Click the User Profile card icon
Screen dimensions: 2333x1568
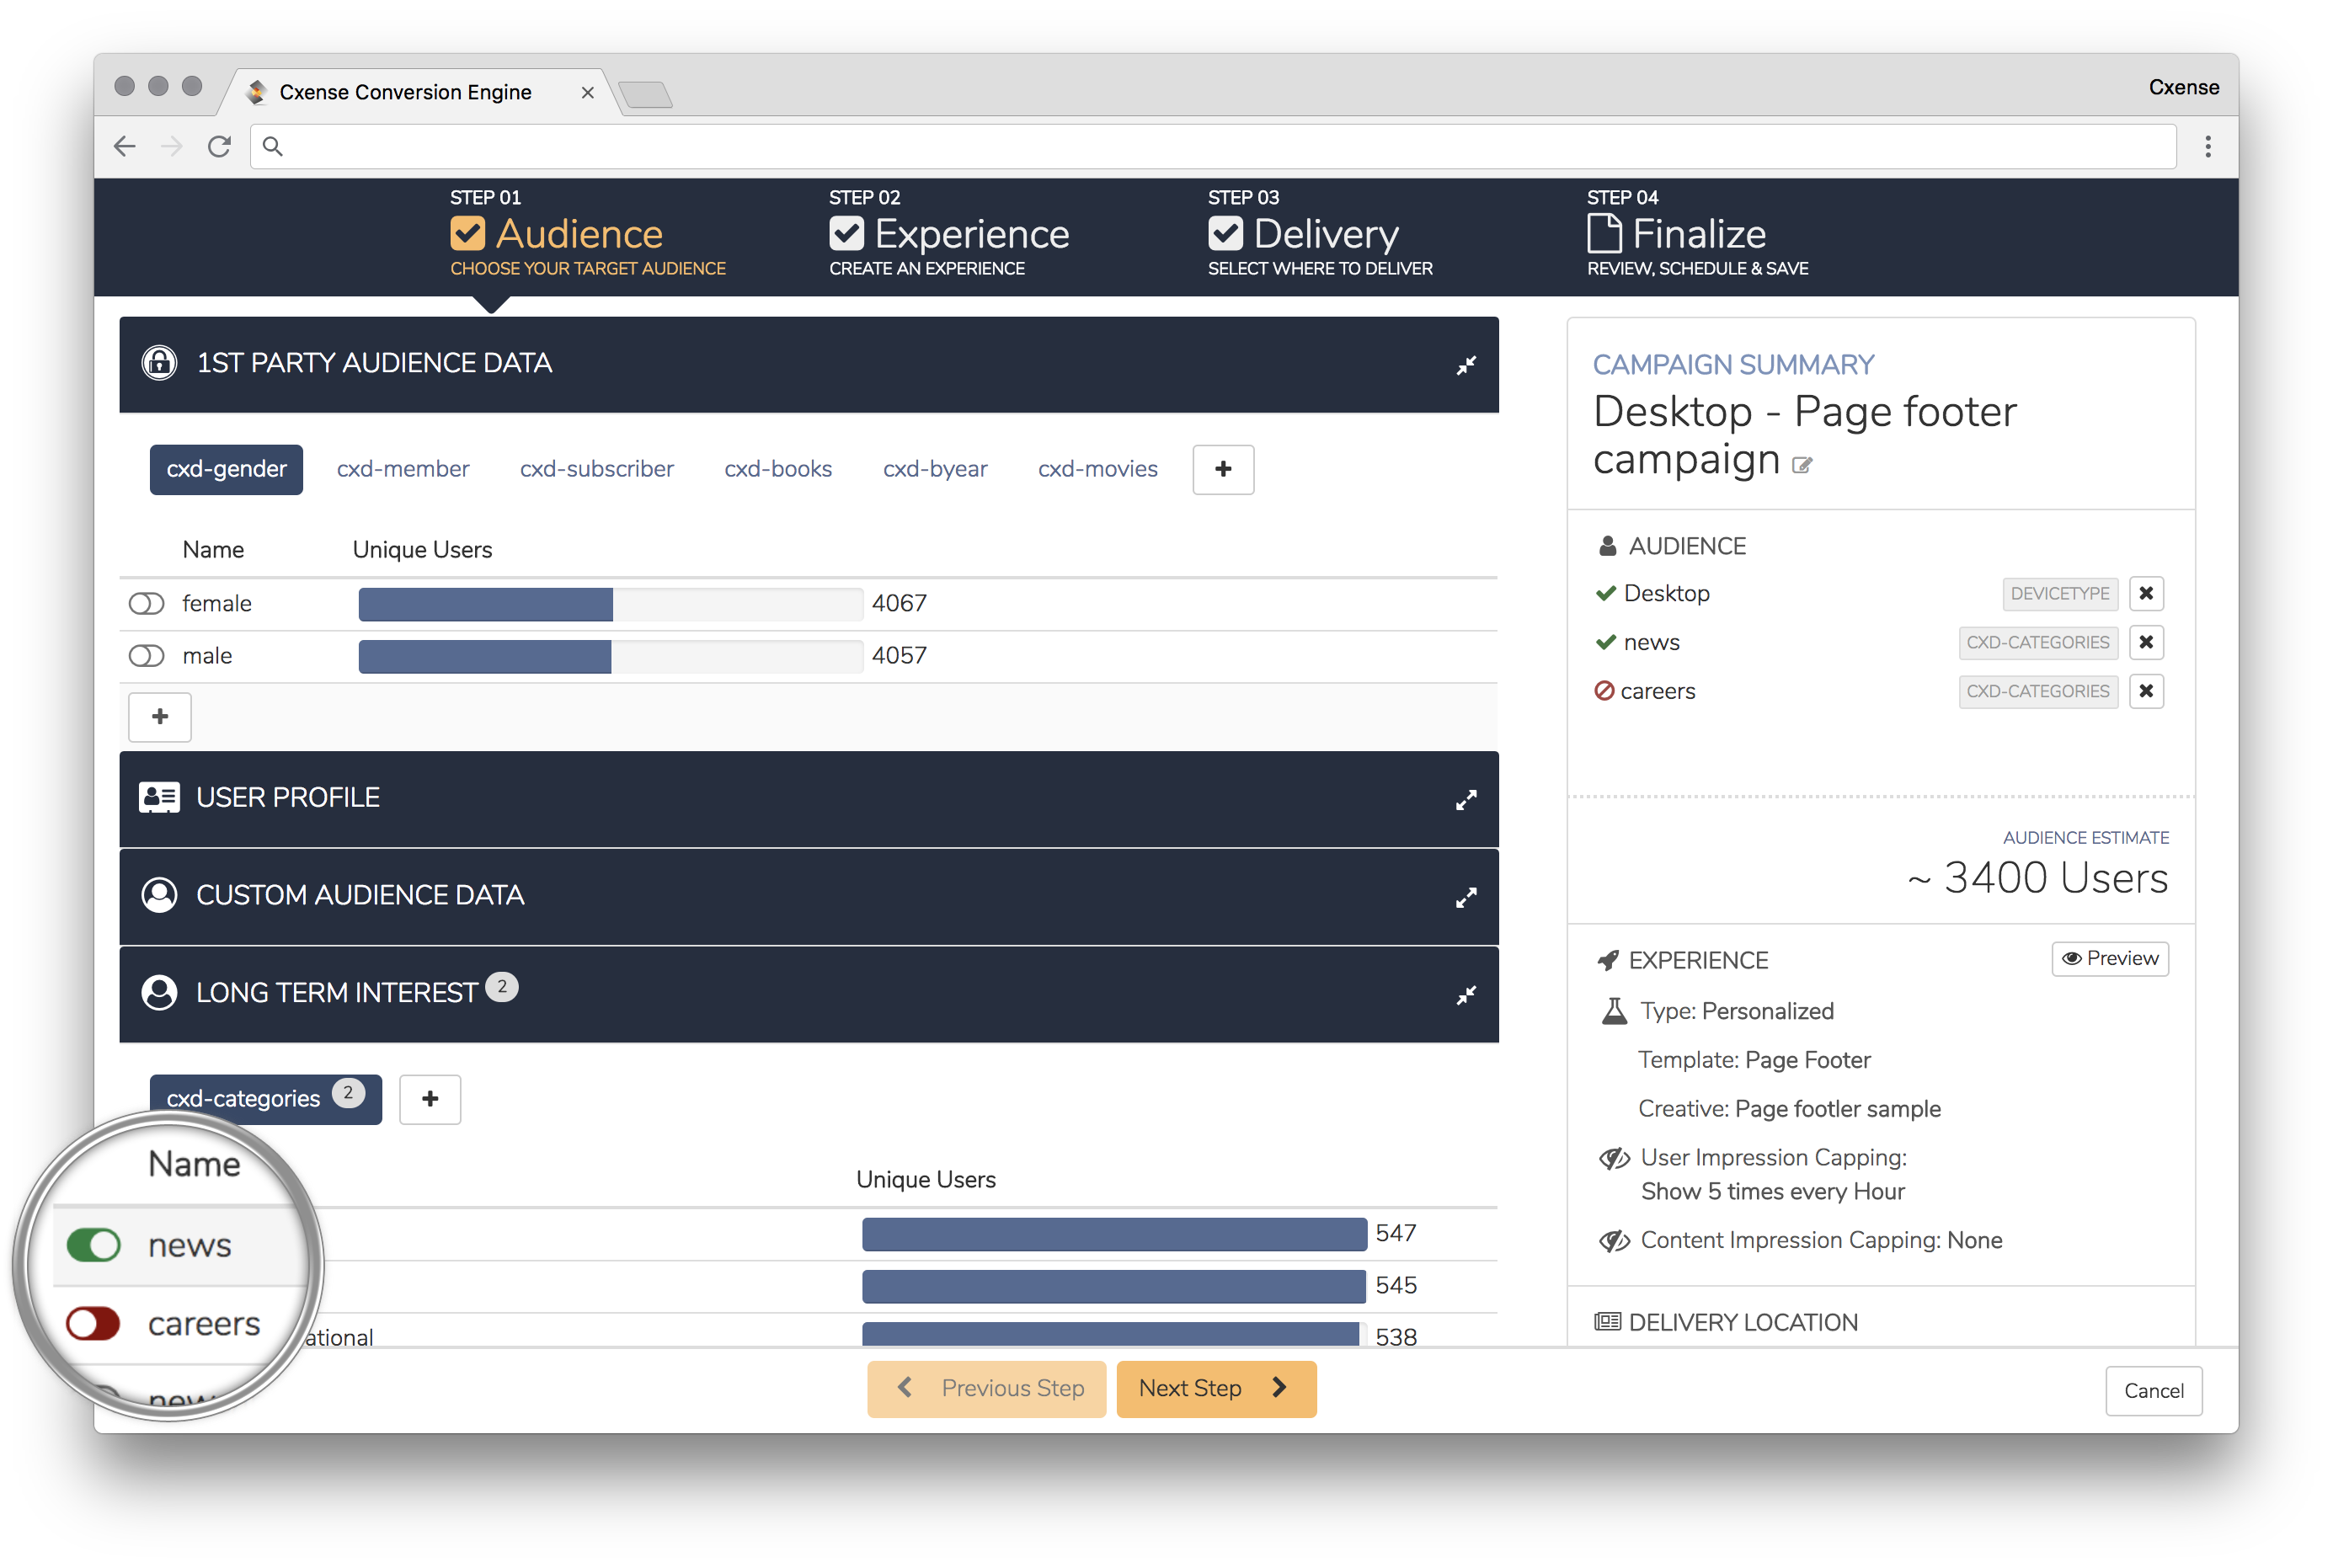[159, 797]
